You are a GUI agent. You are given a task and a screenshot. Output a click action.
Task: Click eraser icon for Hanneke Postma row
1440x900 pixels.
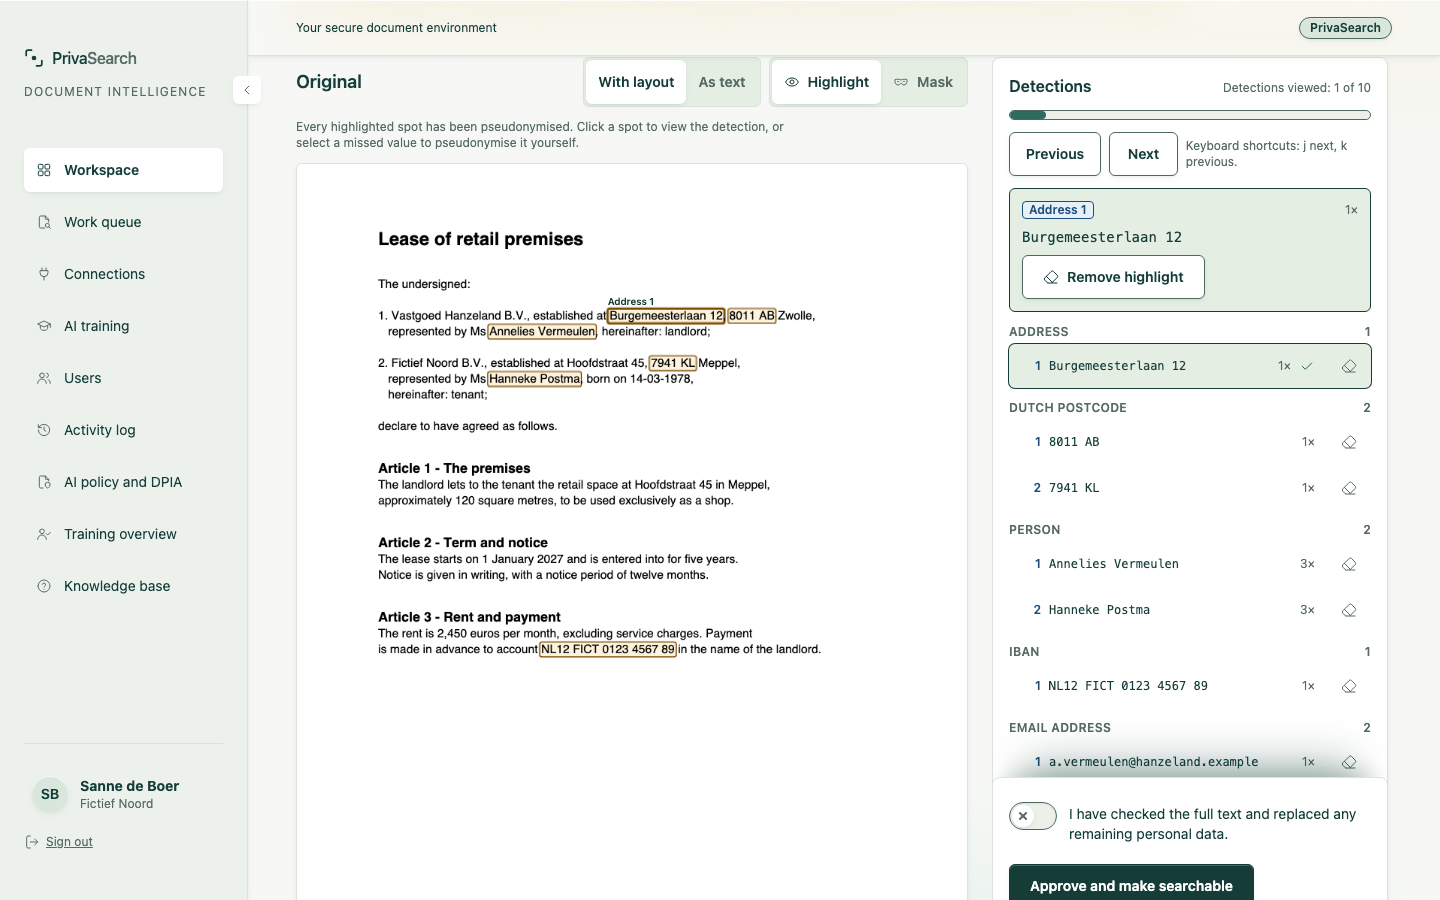[1349, 610]
